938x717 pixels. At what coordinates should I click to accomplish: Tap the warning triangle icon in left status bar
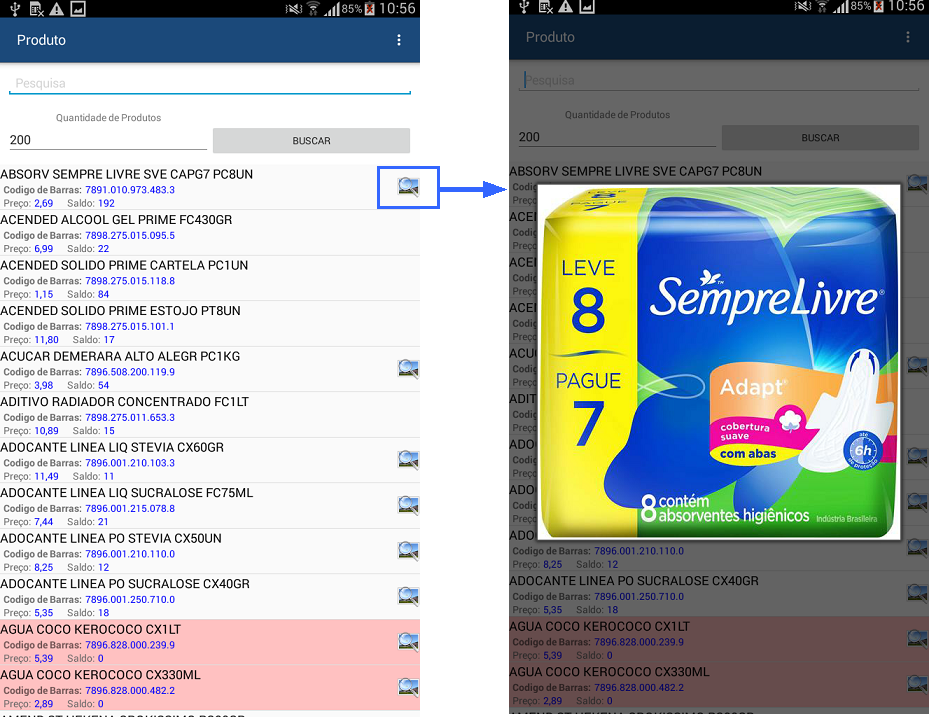[56, 8]
